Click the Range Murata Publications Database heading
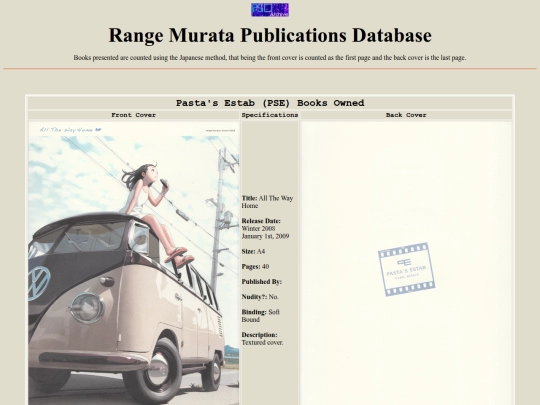Image resolution: width=540 pixels, height=405 pixels. point(270,35)
